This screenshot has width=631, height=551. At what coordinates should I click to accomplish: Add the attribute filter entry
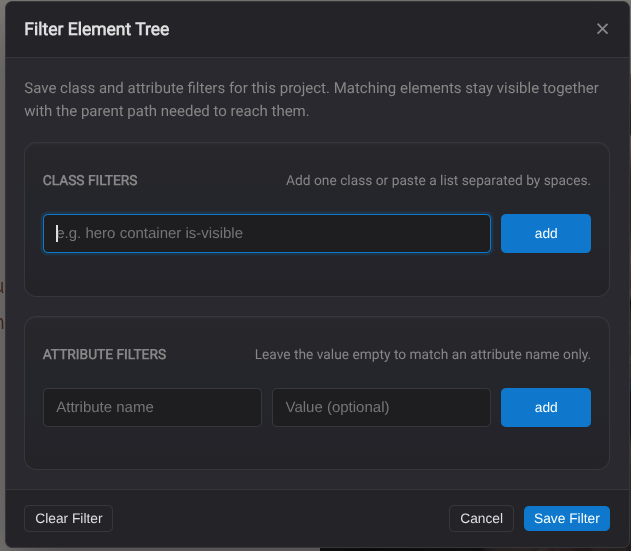(x=546, y=407)
